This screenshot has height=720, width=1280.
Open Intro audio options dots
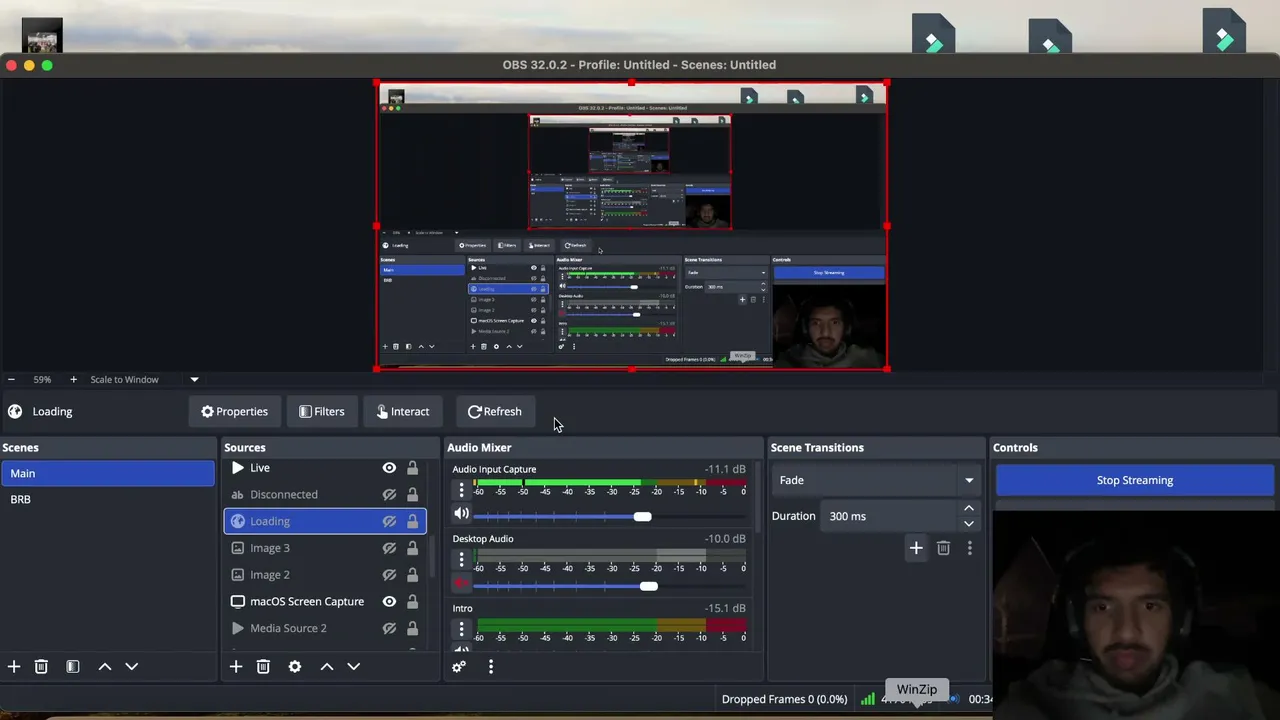[461, 630]
